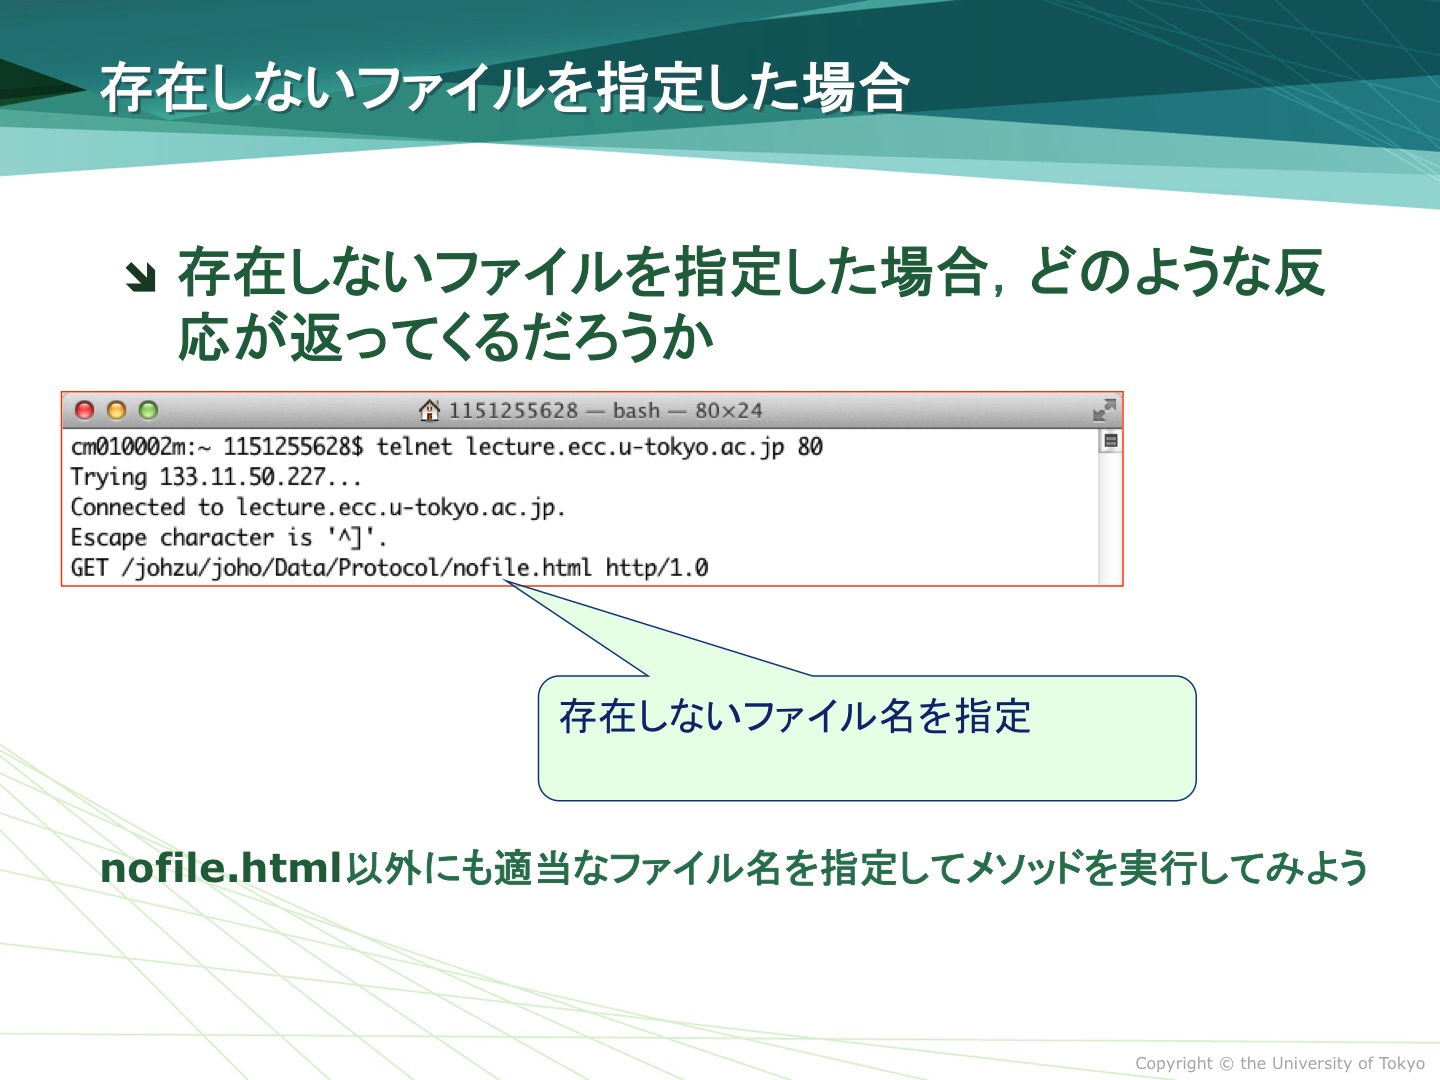Click the bottom text starting with nofile.html以外にも

(x=734, y=867)
